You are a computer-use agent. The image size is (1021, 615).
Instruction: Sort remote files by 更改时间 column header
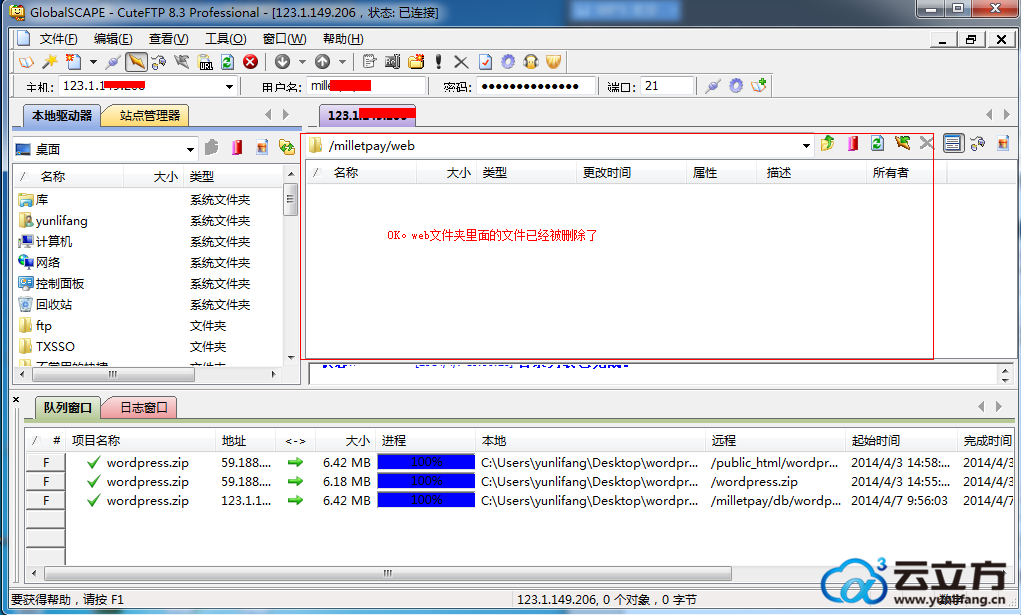click(x=632, y=173)
